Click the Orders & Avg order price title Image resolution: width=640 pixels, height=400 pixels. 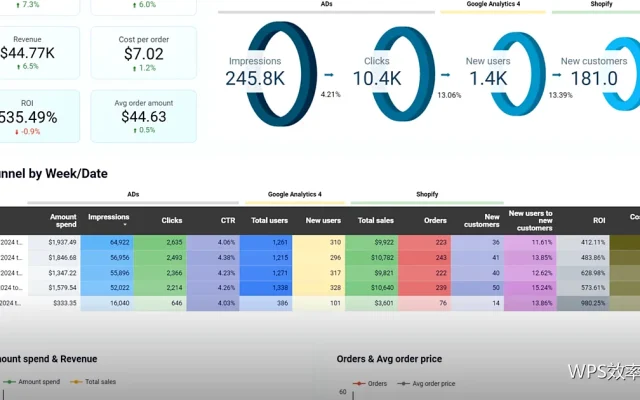pos(389,359)
